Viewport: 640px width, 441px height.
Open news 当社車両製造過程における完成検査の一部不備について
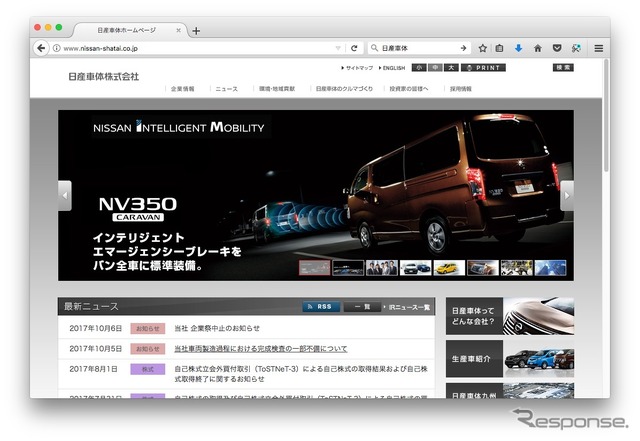pyautogui.click(x=261, y=349)
